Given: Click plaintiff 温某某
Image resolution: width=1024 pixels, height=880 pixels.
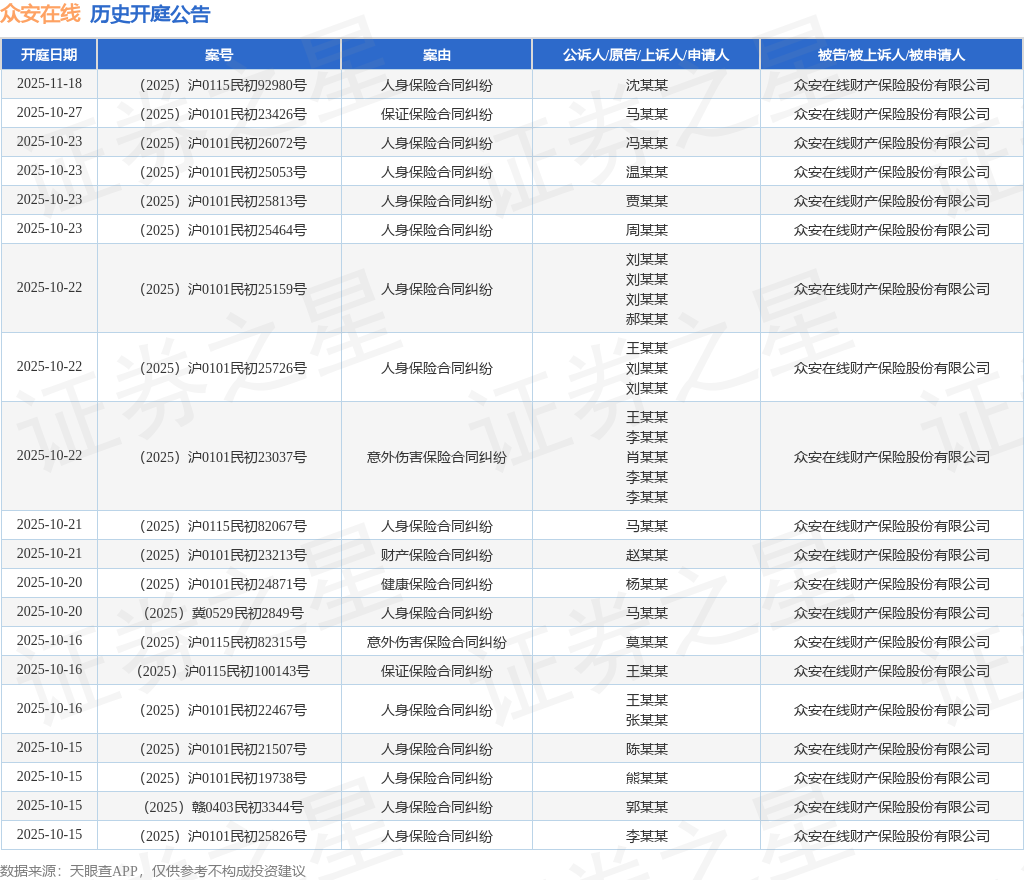Looking at the screenshot, I should (647, 172).
